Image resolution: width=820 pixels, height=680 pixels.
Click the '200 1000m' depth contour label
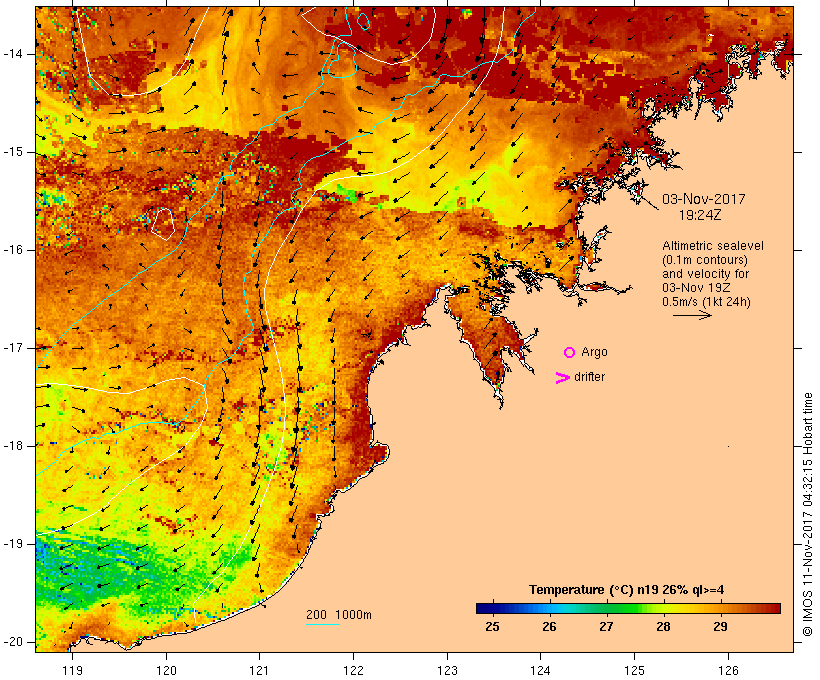point(339,615)
